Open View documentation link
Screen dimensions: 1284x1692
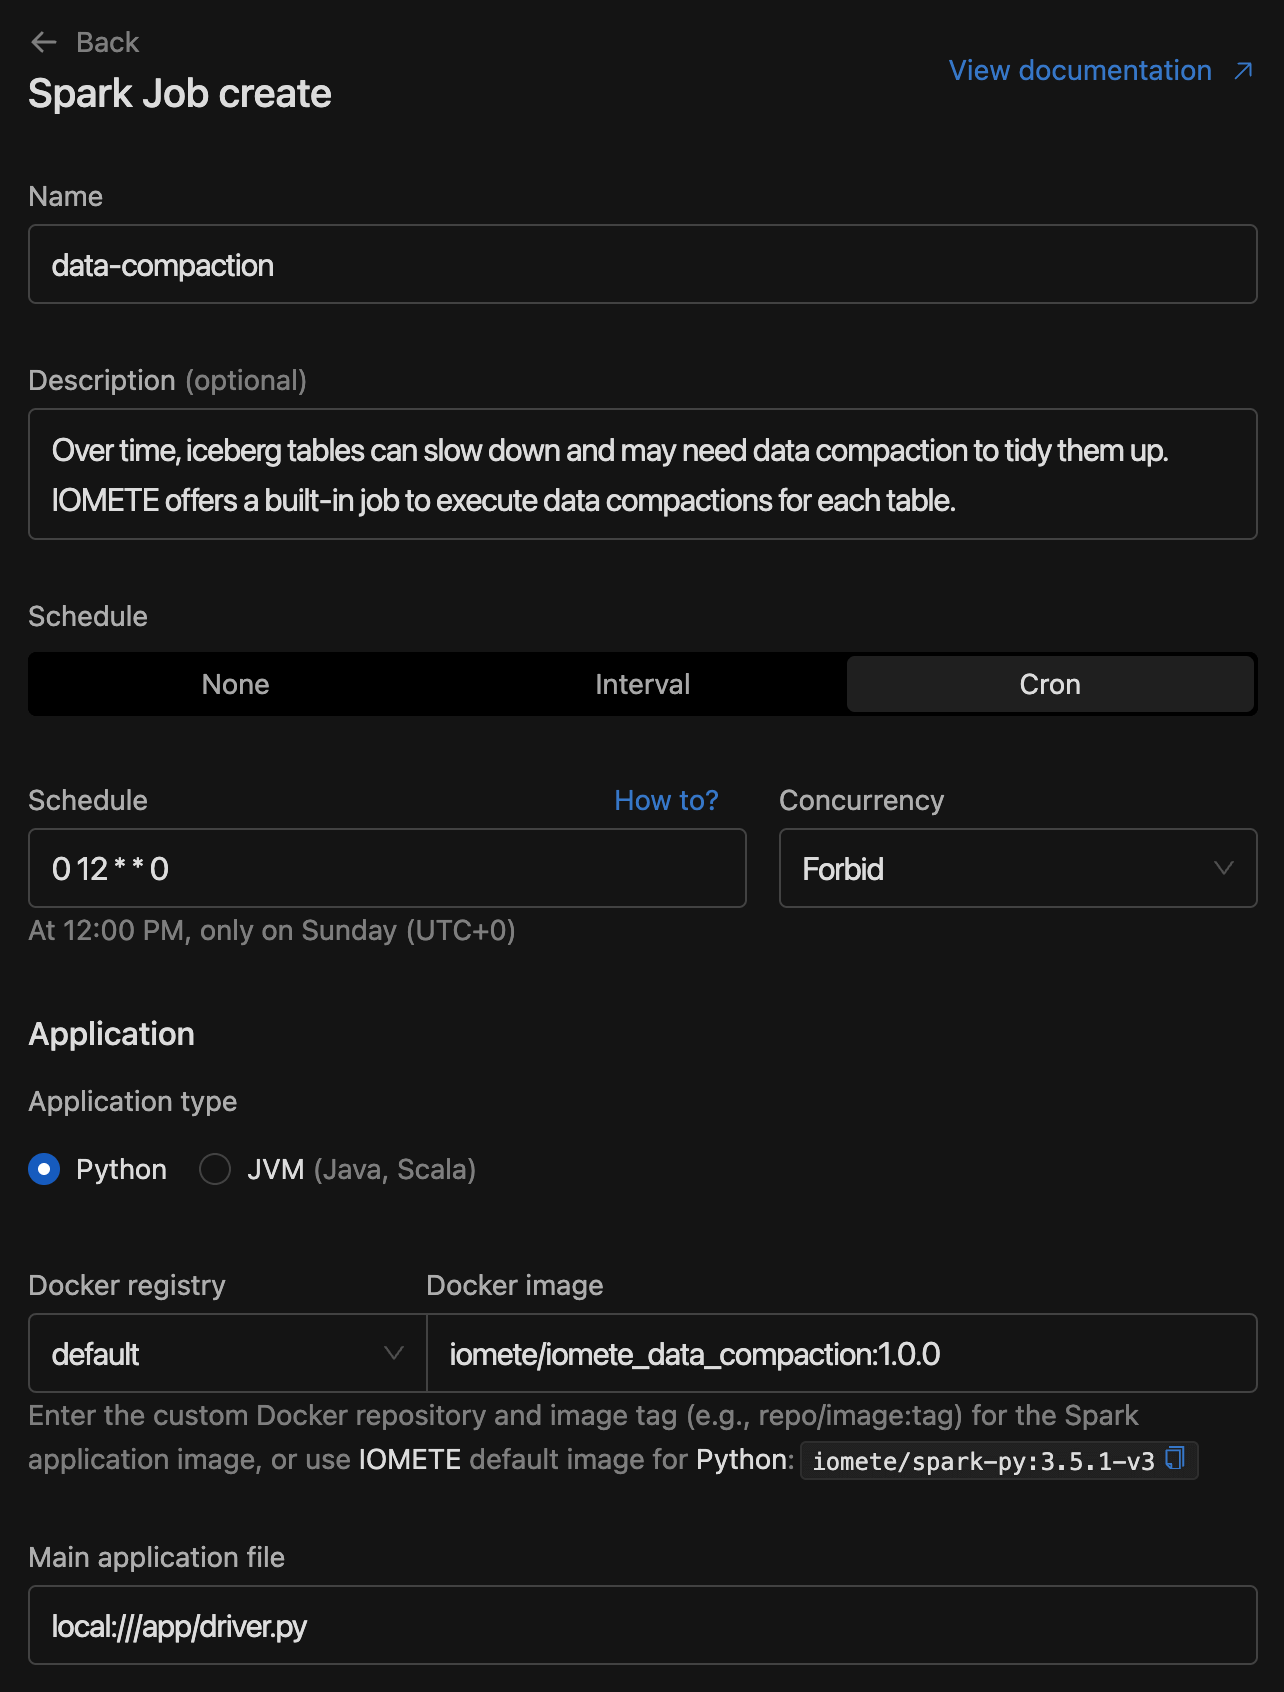click(1080, 70)
